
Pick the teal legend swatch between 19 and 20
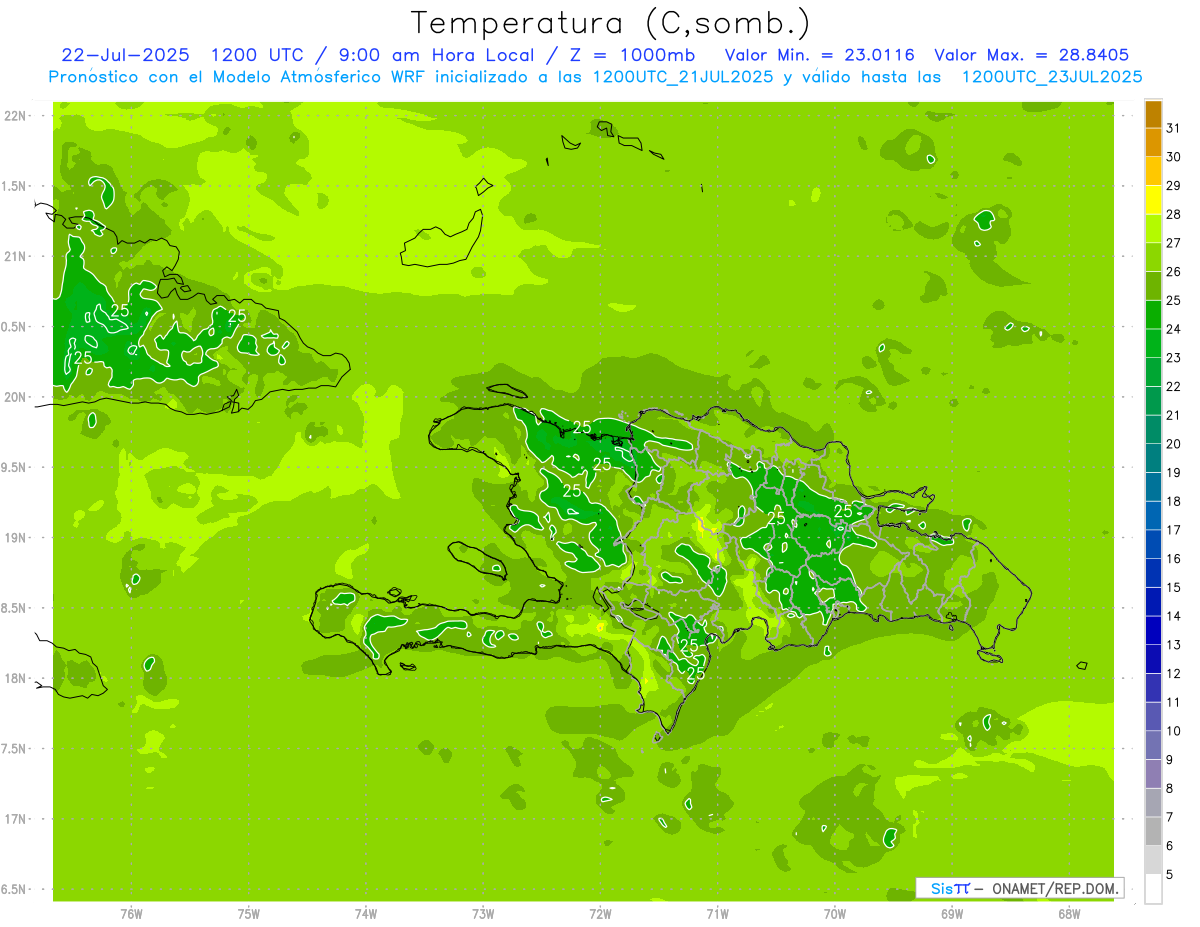(x=1153, y=458)
